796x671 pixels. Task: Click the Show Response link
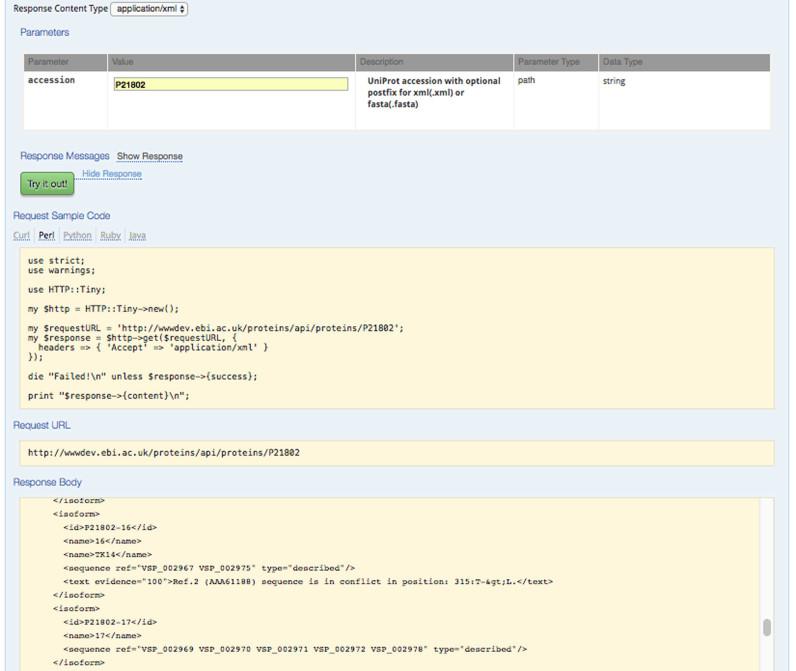coord(149,157)
